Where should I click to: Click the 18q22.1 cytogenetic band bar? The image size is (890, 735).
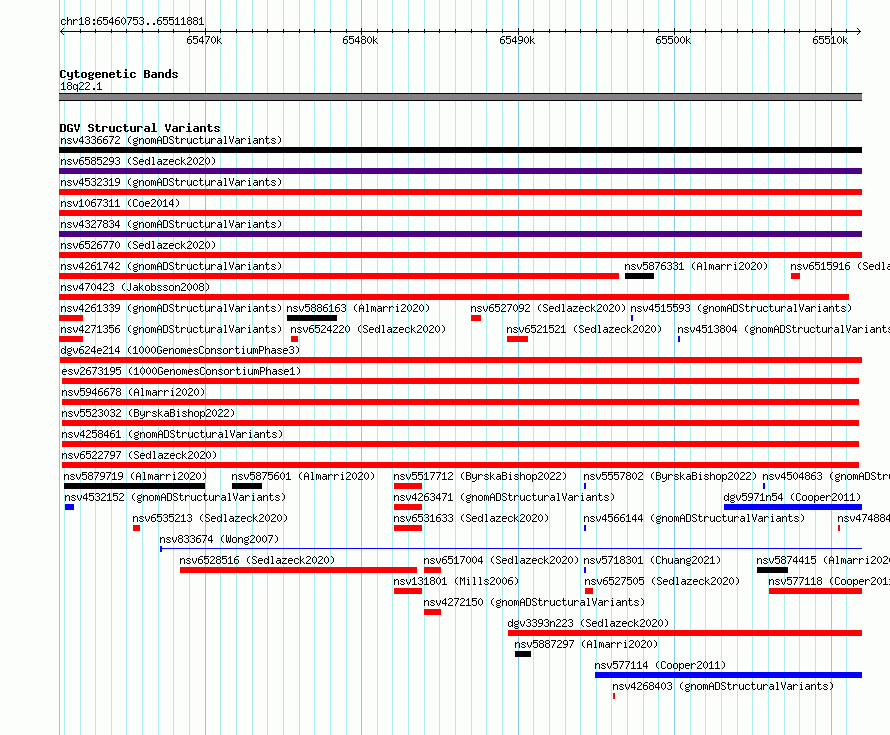(460, 97)
